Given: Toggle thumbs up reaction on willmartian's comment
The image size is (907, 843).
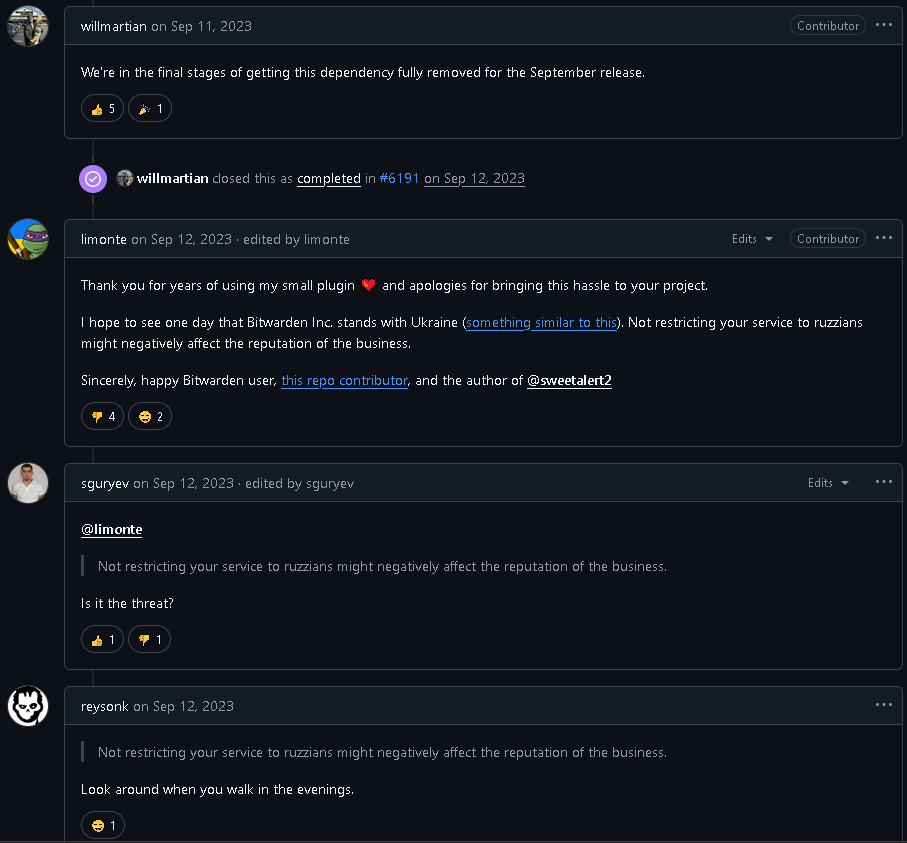Looking at the screenshot, I should tap(102, 109).
